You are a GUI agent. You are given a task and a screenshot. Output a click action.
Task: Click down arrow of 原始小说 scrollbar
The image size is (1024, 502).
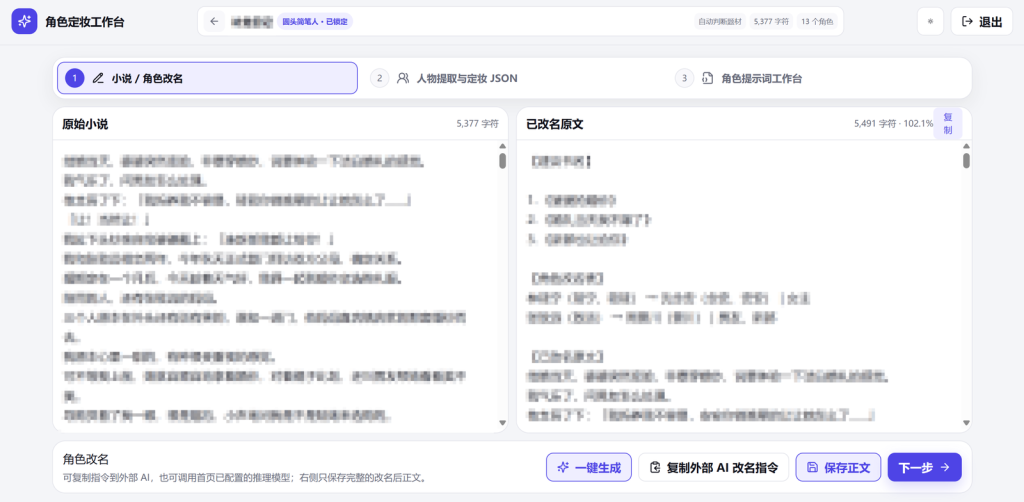click(x=502, y=423)
